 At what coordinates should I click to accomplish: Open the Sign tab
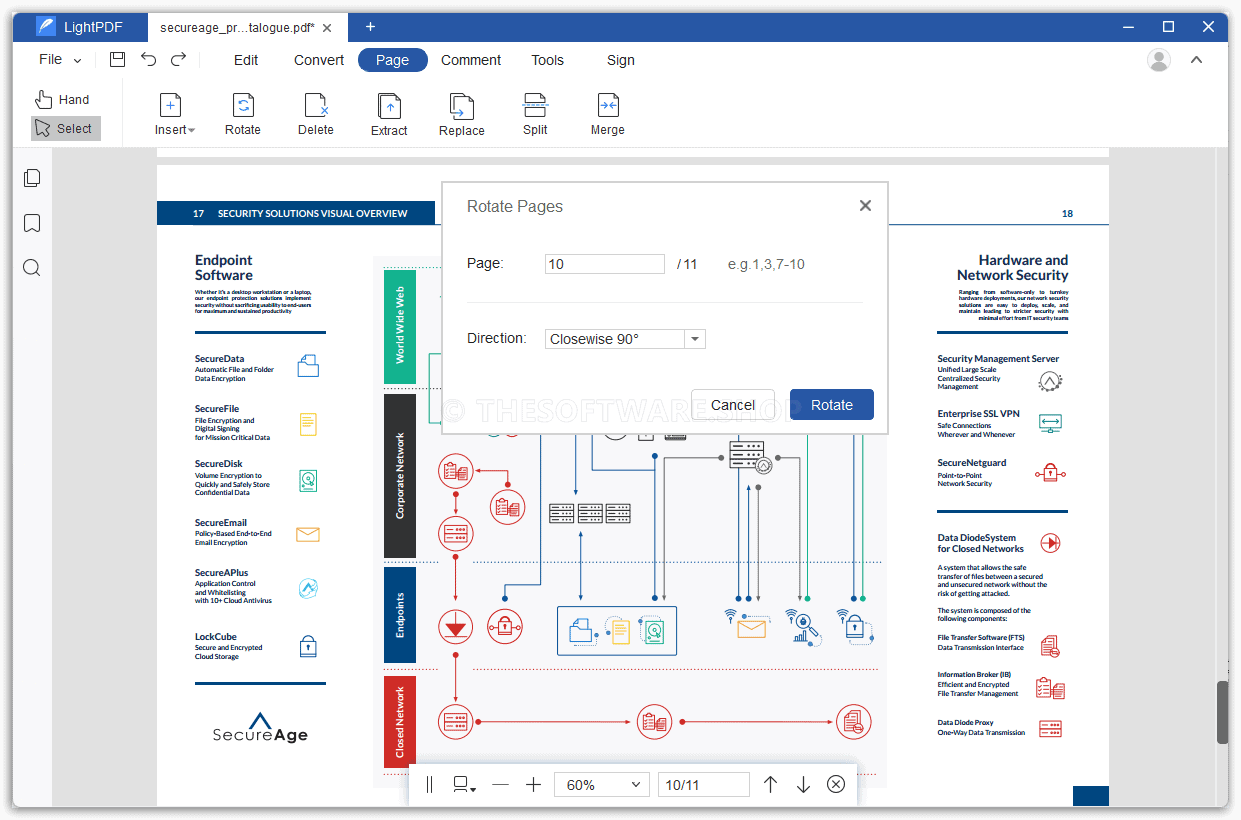pos(621,60)
